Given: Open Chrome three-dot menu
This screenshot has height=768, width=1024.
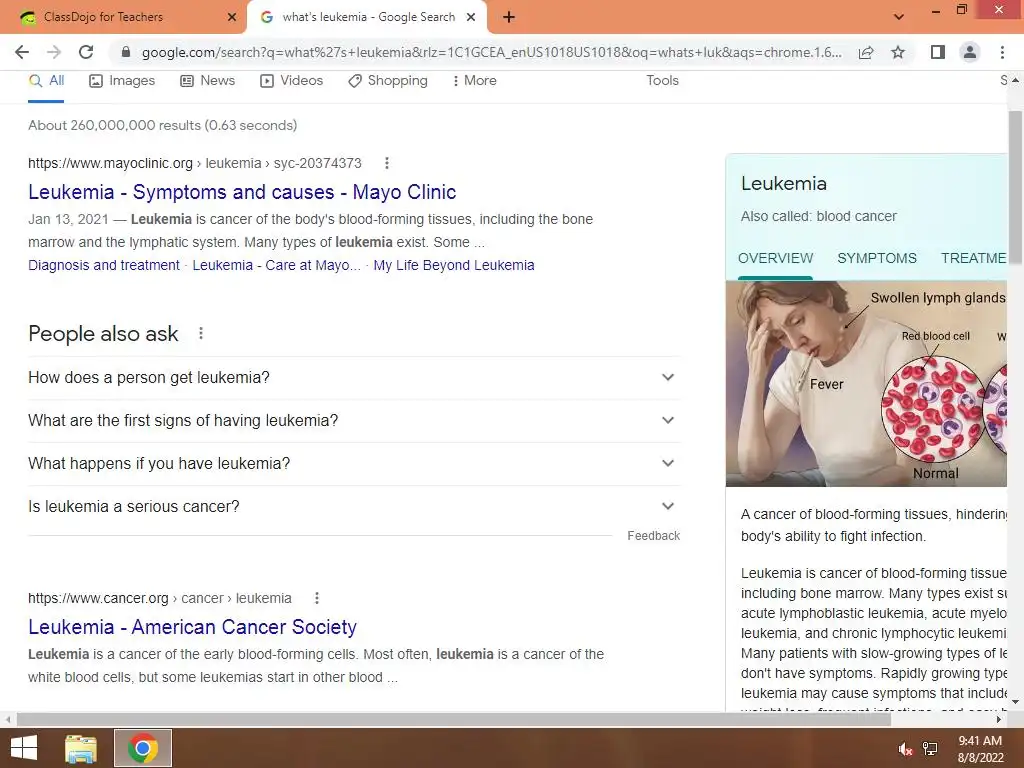Looking at the screenshot, I should pos(1002,52).
